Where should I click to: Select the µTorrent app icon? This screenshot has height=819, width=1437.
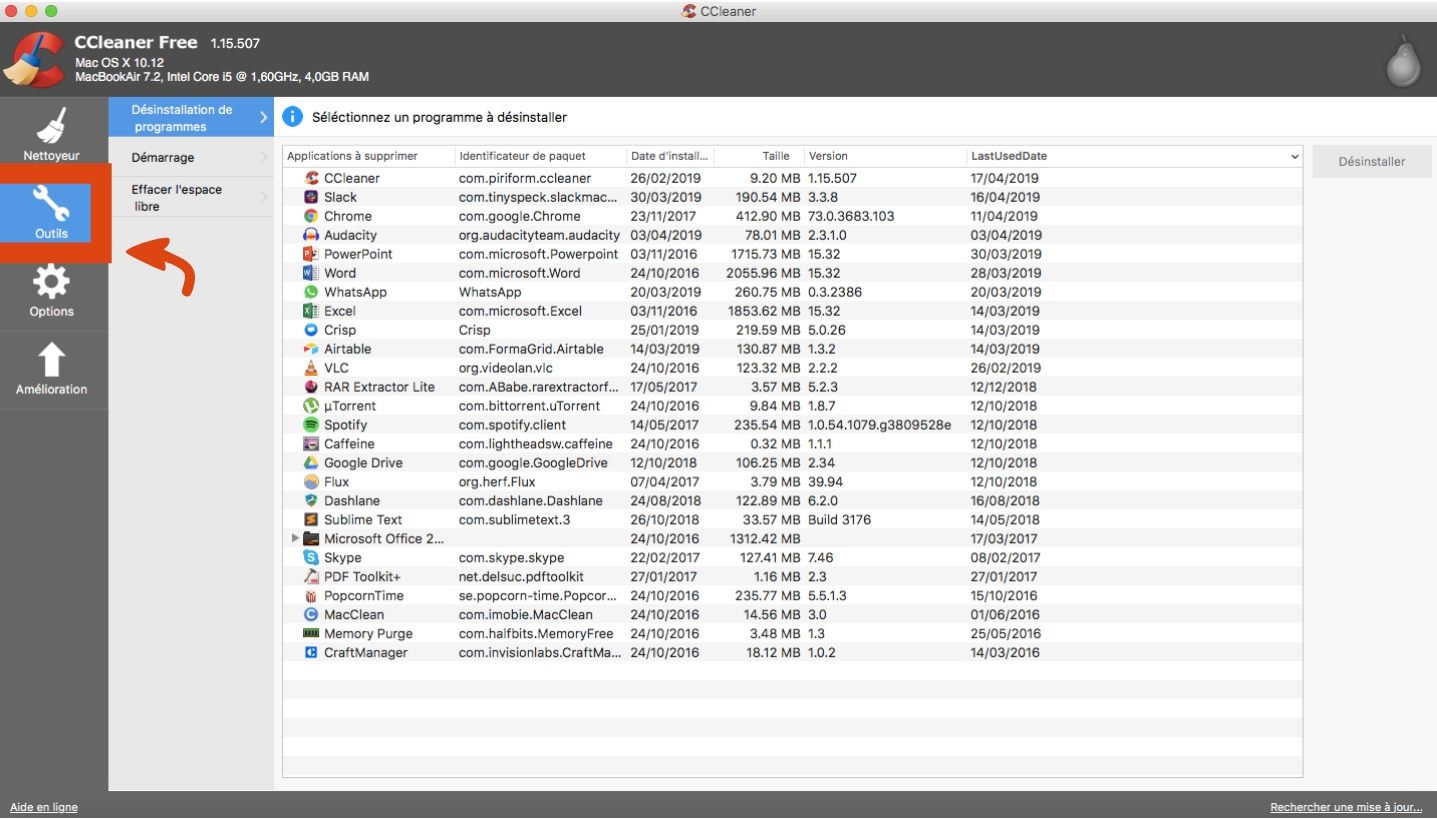coord(311,406)
